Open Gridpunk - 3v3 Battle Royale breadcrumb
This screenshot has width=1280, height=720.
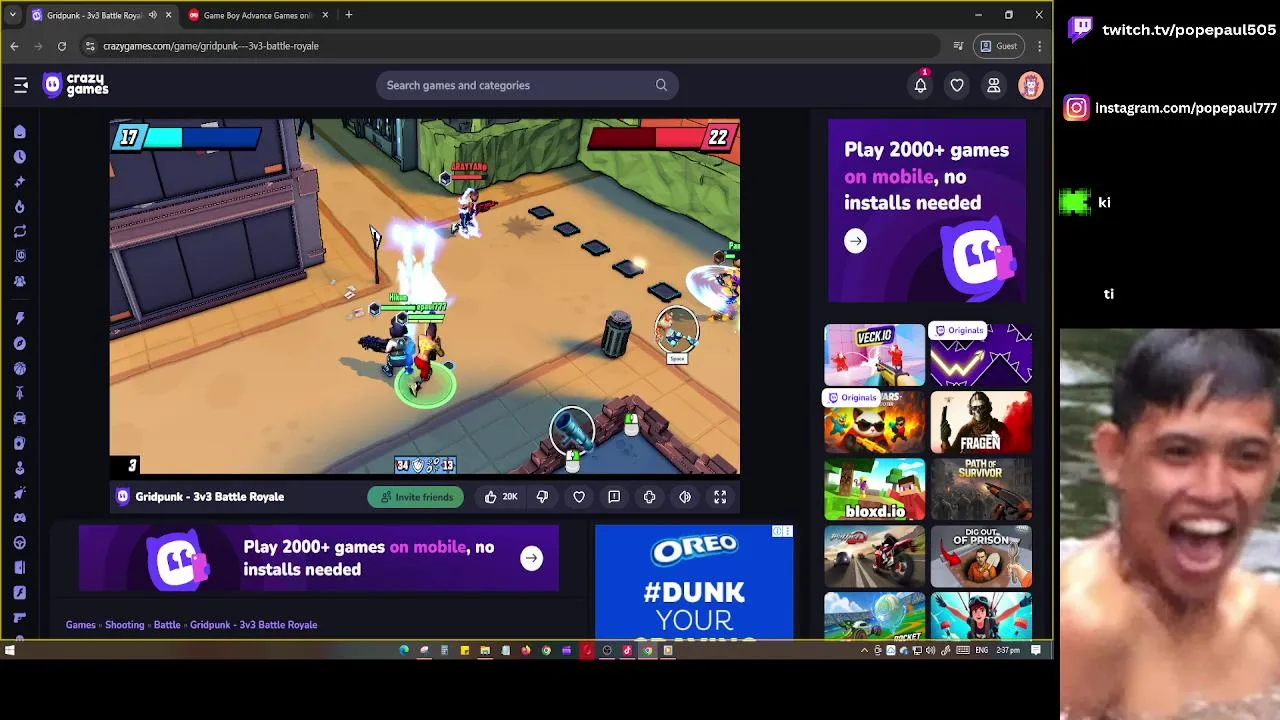(254, 625)
